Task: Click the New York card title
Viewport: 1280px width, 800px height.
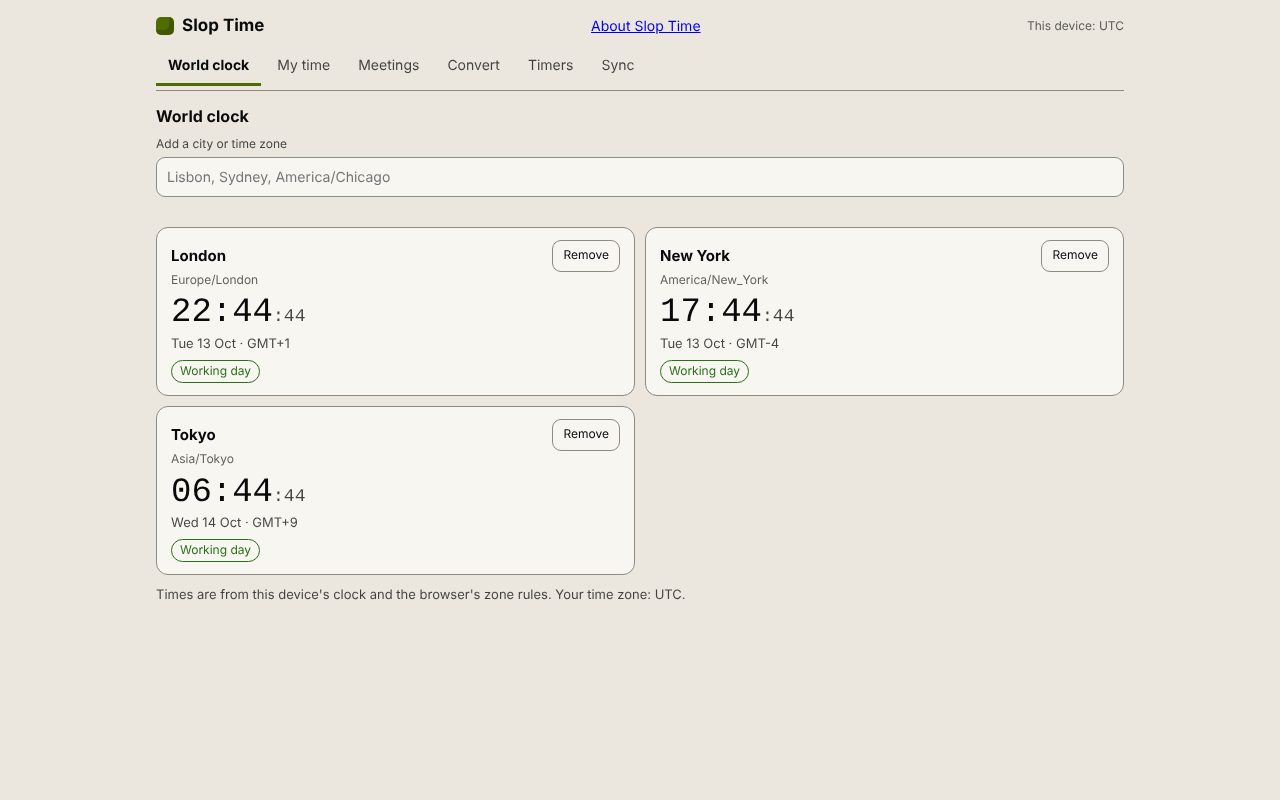Action: click(695, 255)
